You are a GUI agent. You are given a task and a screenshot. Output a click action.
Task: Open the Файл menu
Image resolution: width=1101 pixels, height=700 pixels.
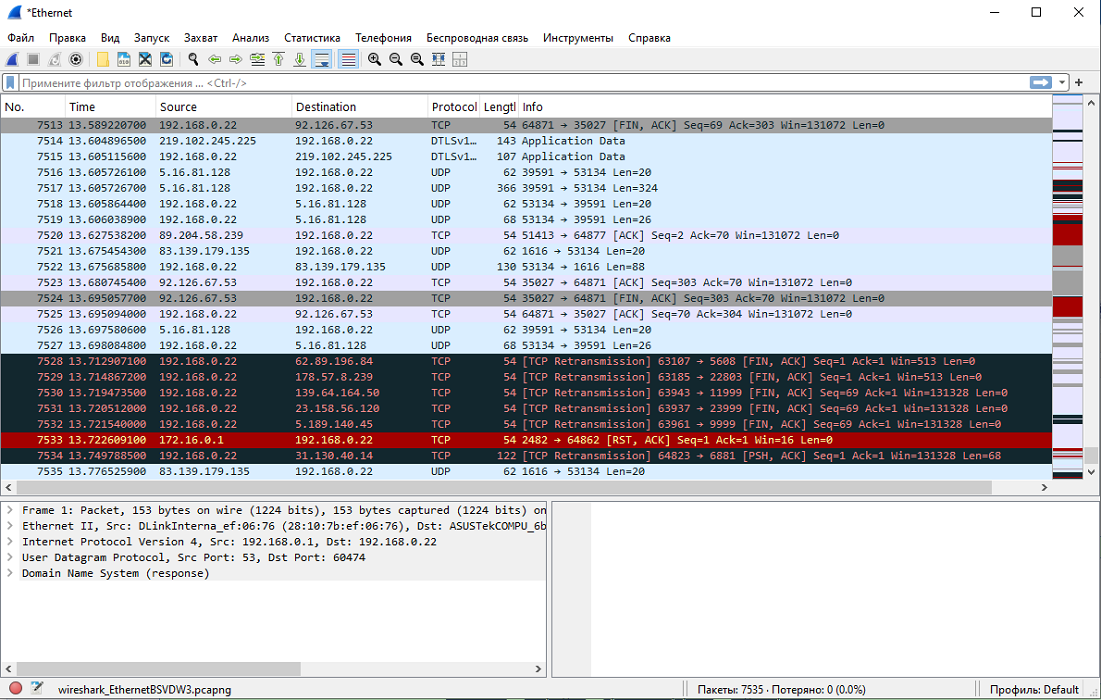click(x=20, y=38)
